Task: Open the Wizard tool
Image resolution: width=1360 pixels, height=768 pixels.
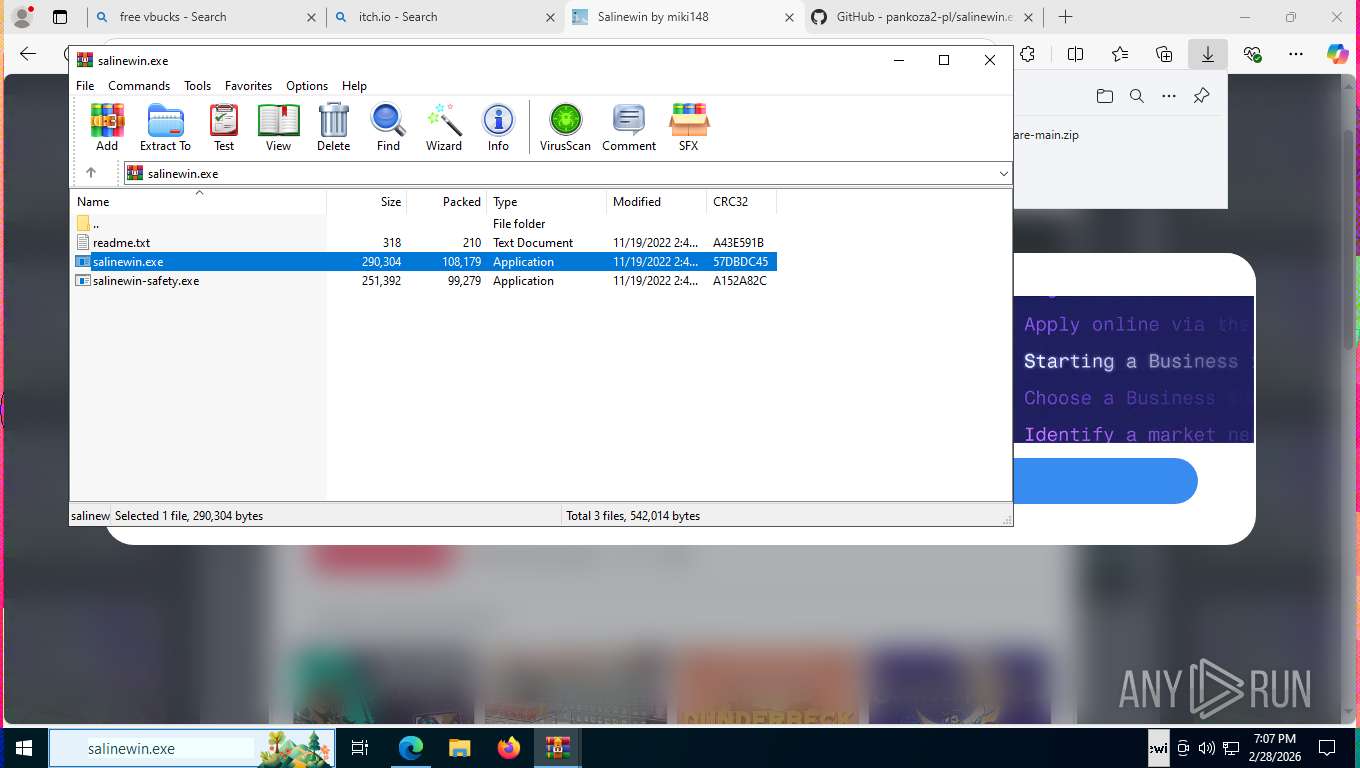Action: (444, 127)
